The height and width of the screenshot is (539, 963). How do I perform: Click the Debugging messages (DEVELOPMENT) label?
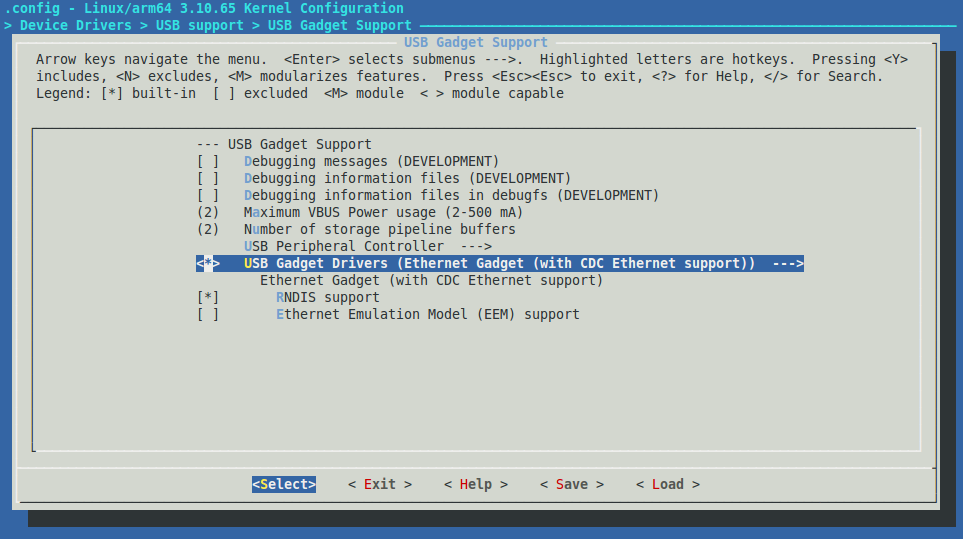(372, 161)
